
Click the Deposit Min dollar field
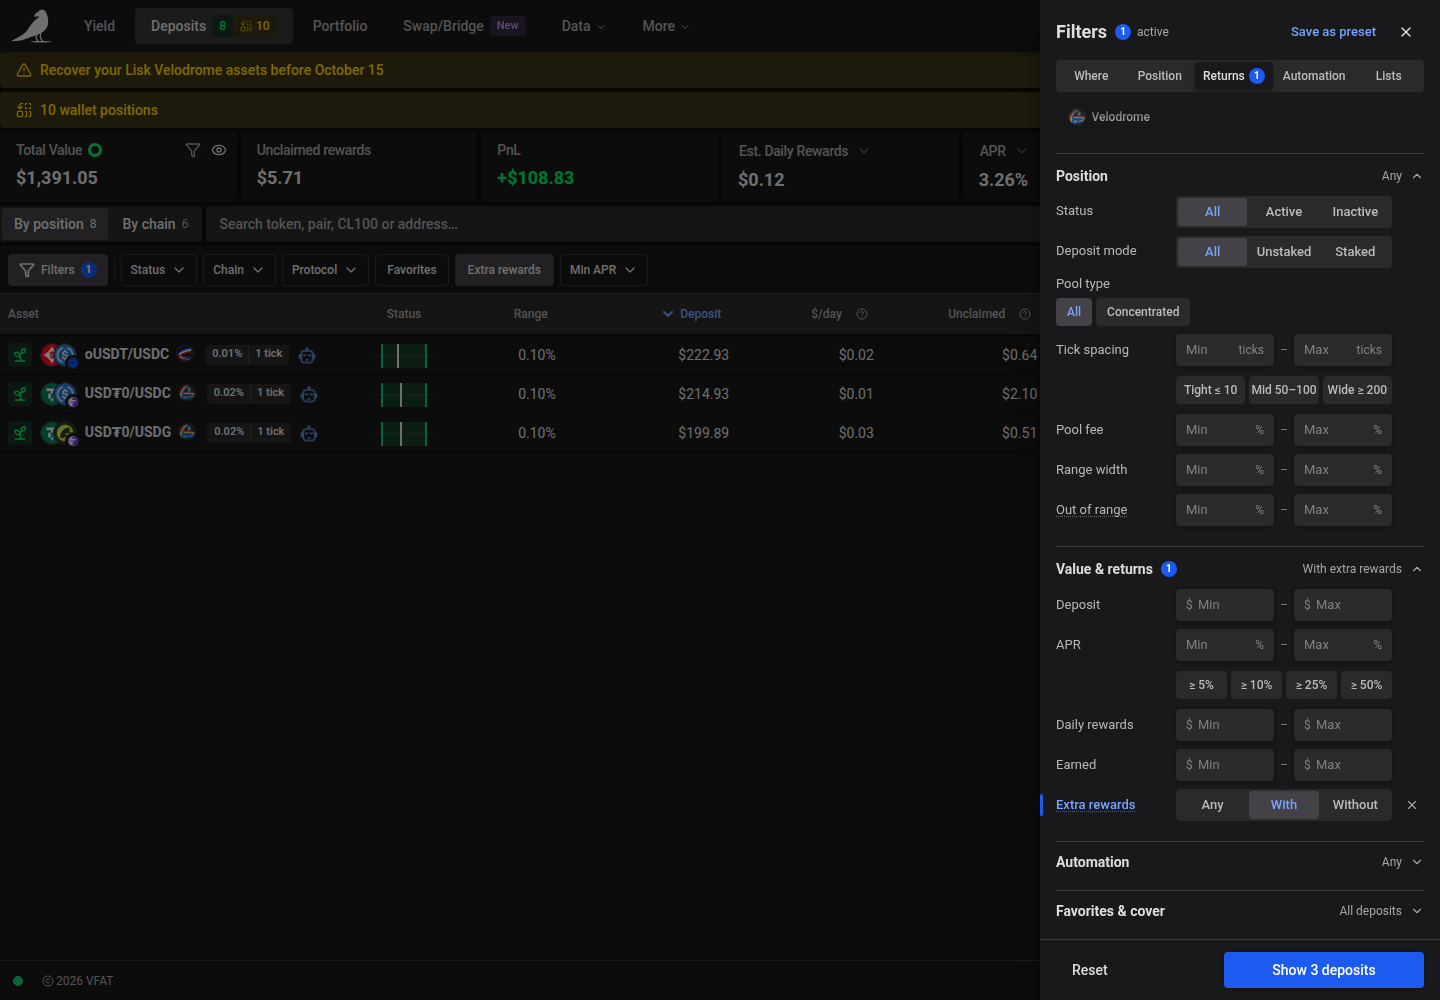(x=1225, y=605)
